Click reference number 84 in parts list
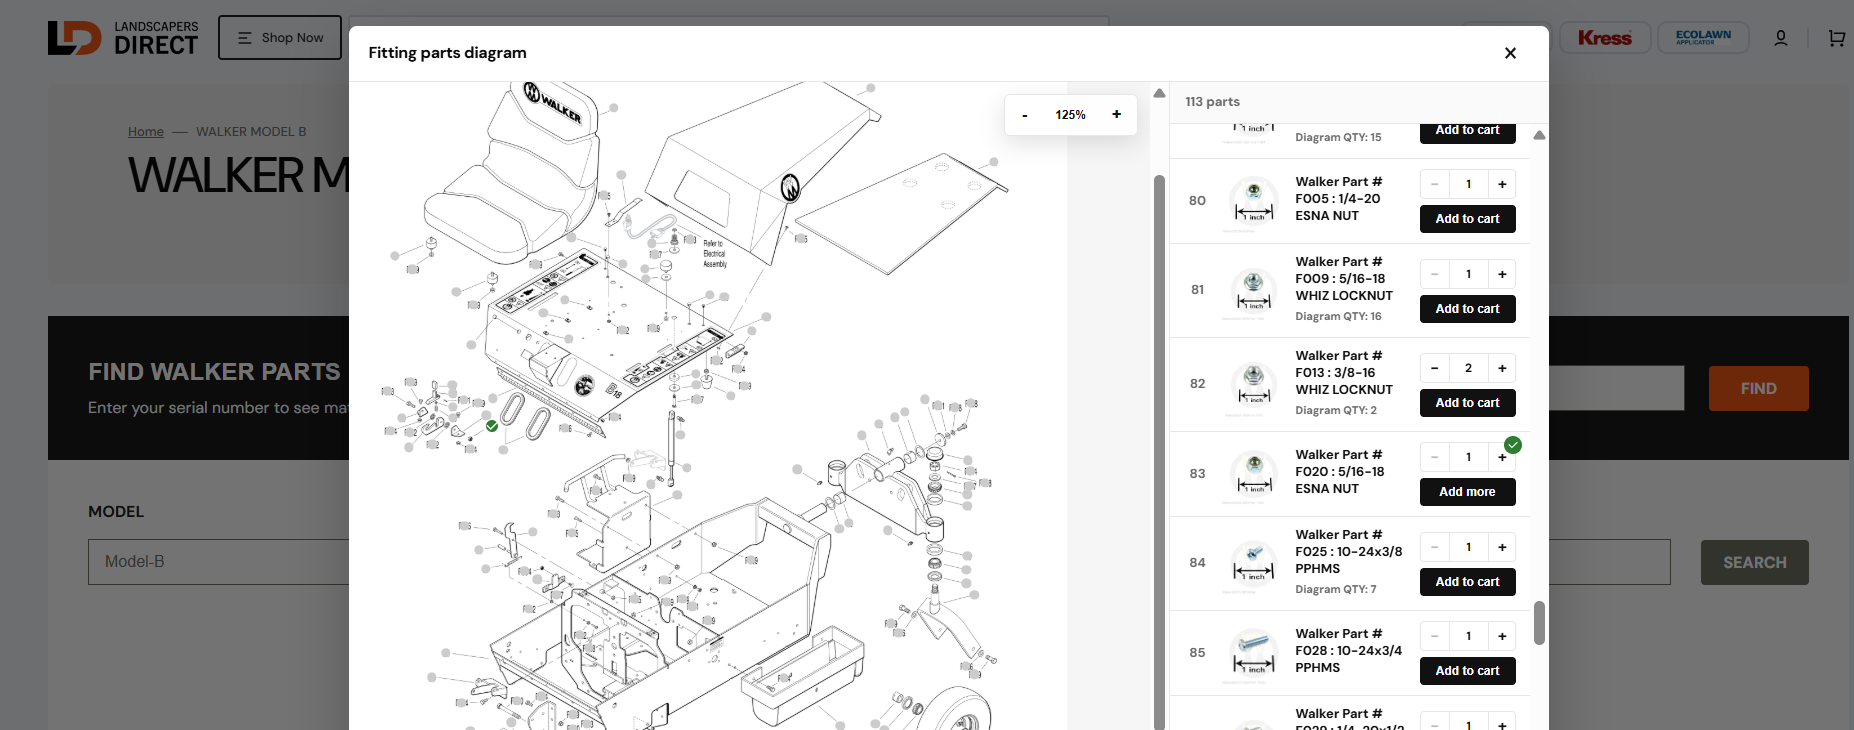The image size is (1854, 730). 1197,563
